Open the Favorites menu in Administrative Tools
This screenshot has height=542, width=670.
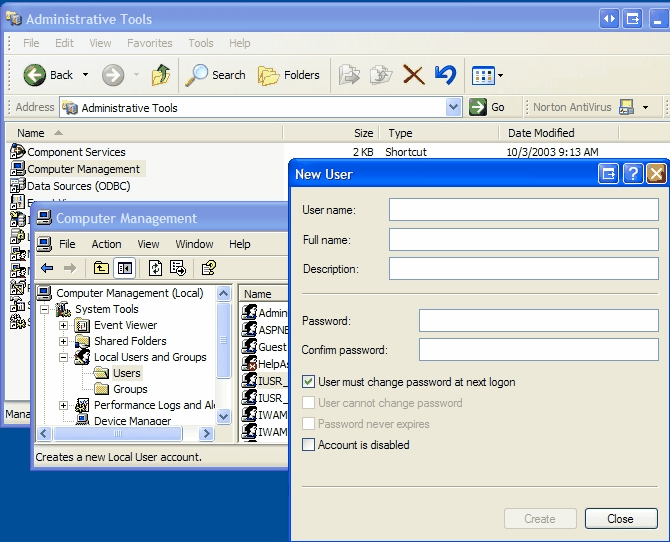[149, 43]
